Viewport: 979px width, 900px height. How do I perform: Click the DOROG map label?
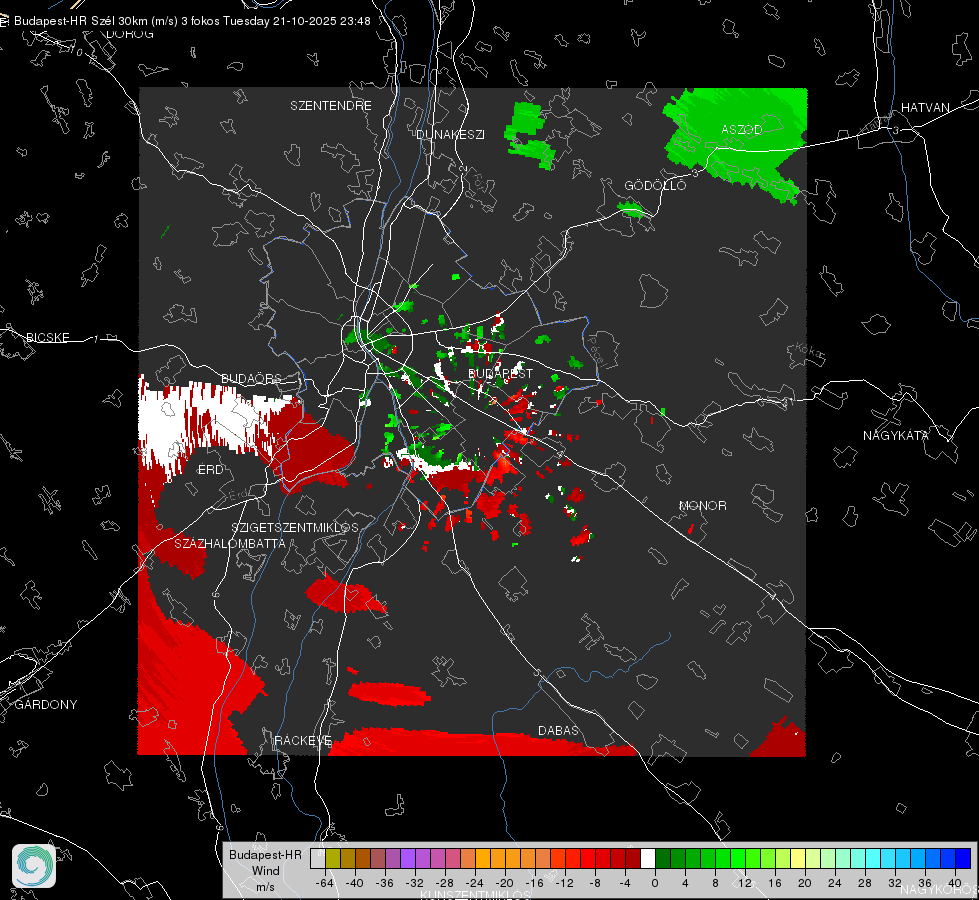[130, 34]
